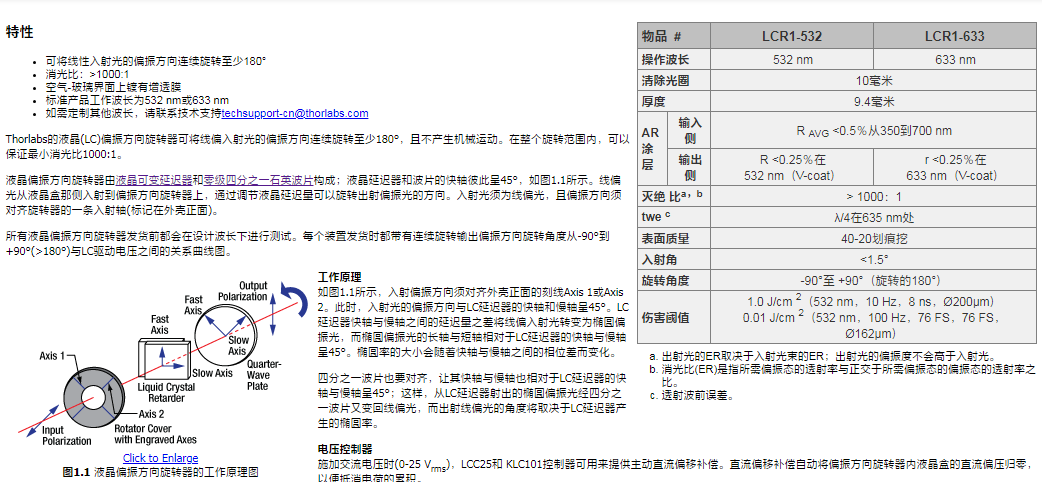The width and height of the screenshot is (1042, 482).
Task: Click the LCR1-633 column header
Action: coord(954,36)
